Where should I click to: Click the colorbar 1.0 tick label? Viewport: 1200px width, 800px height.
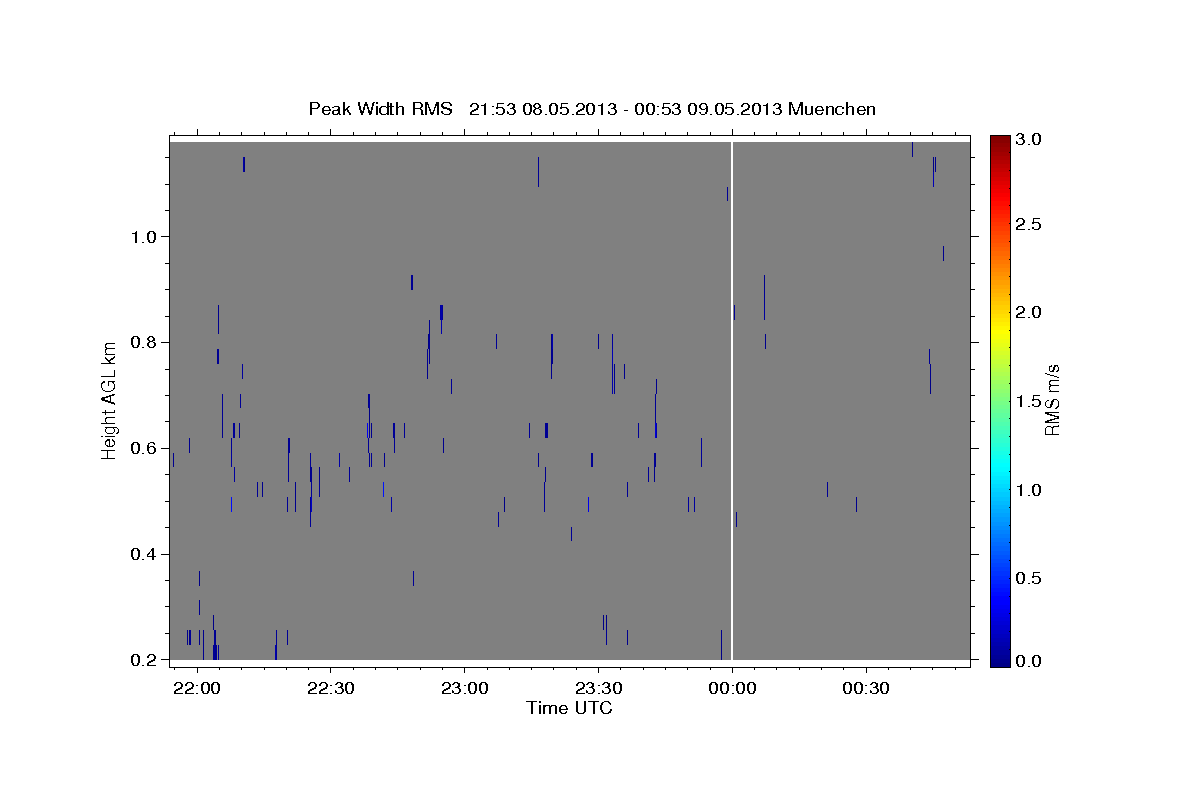point(1029,490)
